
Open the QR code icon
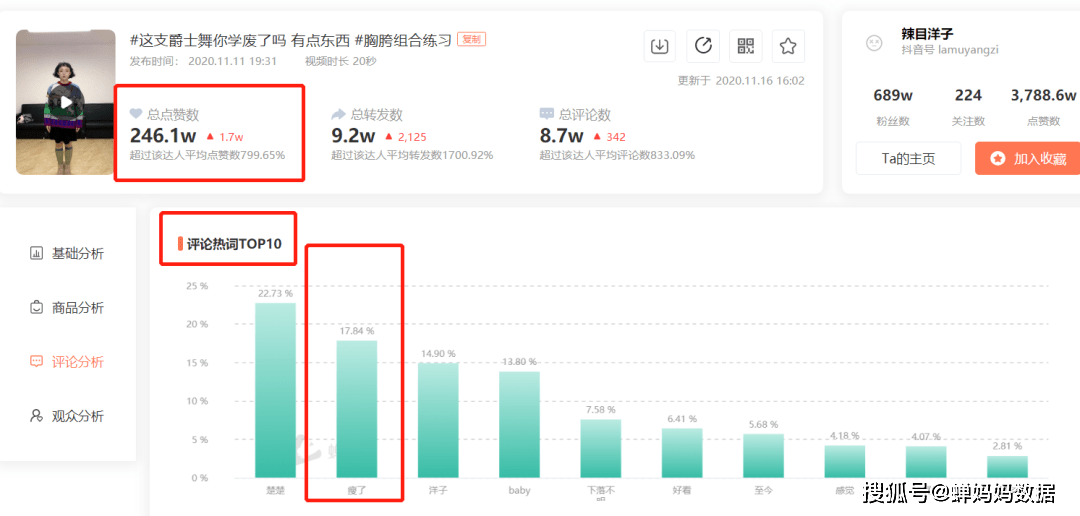pyautogui.click(x=745, y=46)
